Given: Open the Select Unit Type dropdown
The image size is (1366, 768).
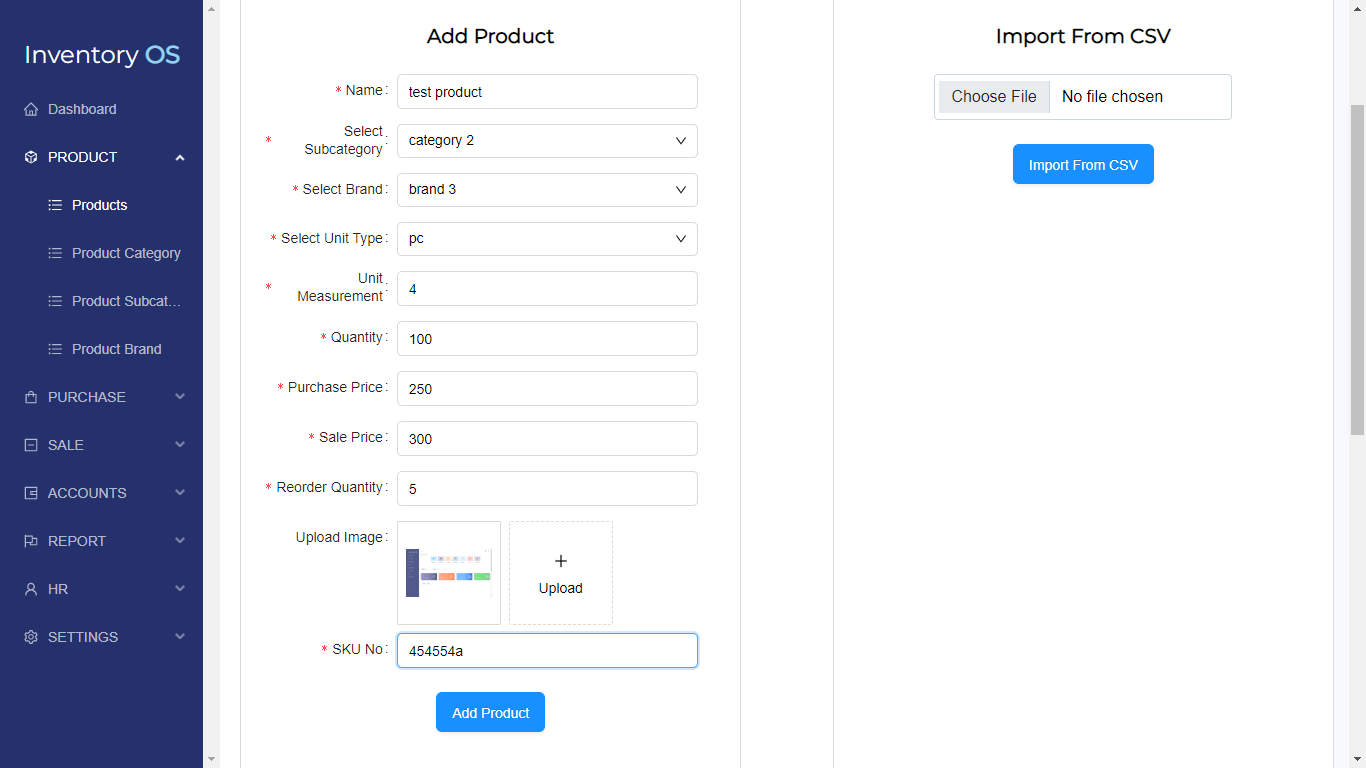Looking at the screenshot, I should tap(547, 239).
